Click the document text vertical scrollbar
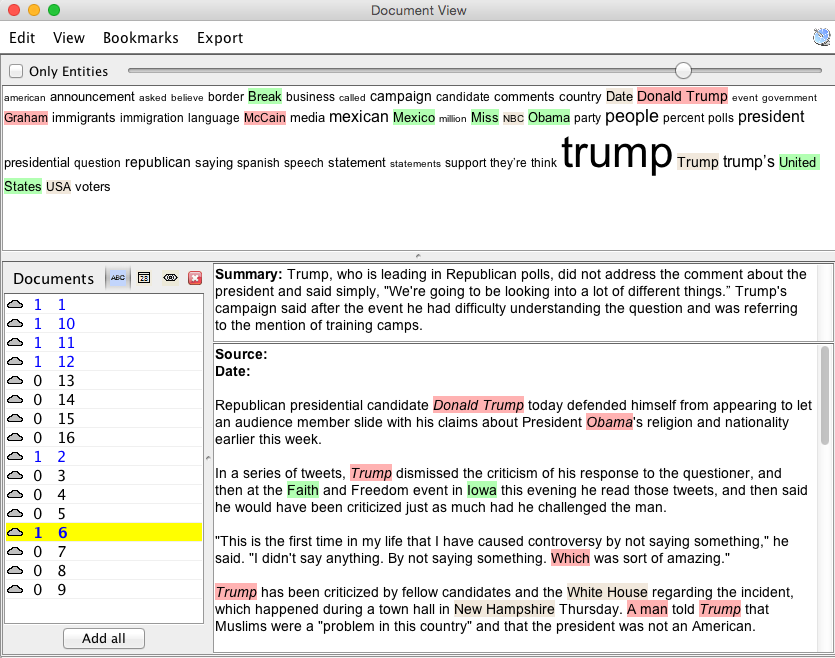Screen dimensions: 835x658 pos(825,395)
